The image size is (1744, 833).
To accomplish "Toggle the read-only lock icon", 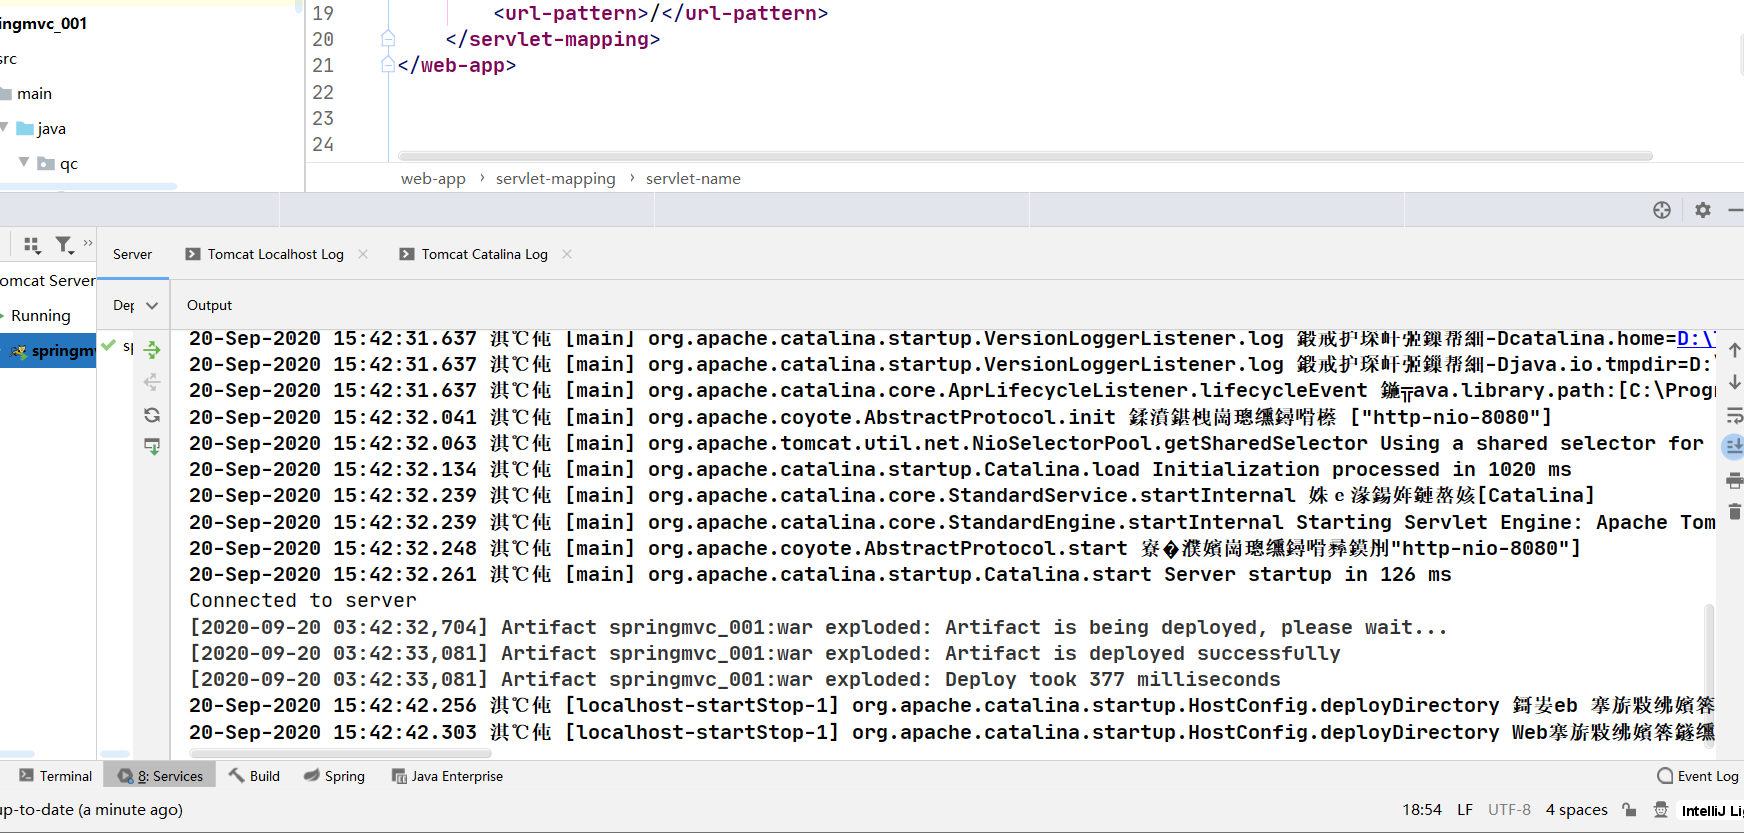I will tap(1629, 810).
